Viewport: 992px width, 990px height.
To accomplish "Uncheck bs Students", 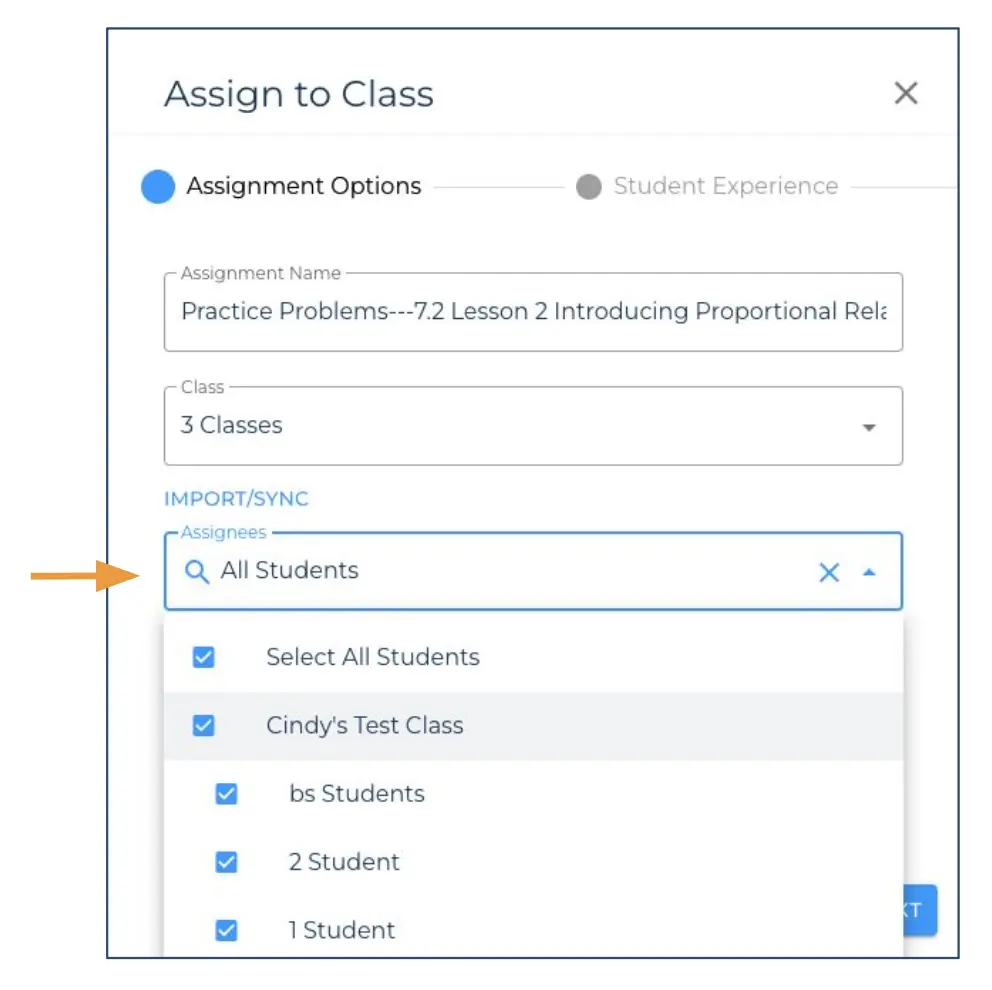I will [226, 793].
